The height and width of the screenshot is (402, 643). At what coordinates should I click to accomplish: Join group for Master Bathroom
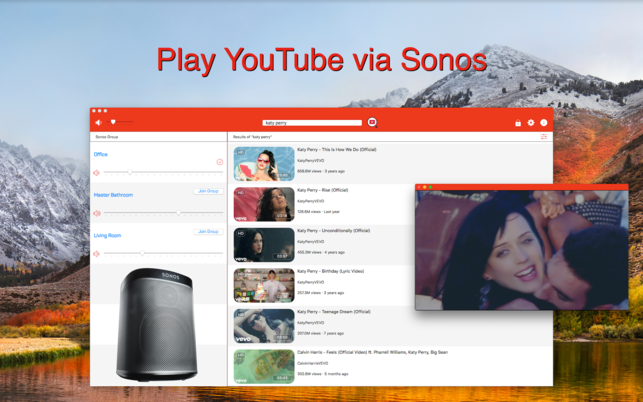(208, 191)
